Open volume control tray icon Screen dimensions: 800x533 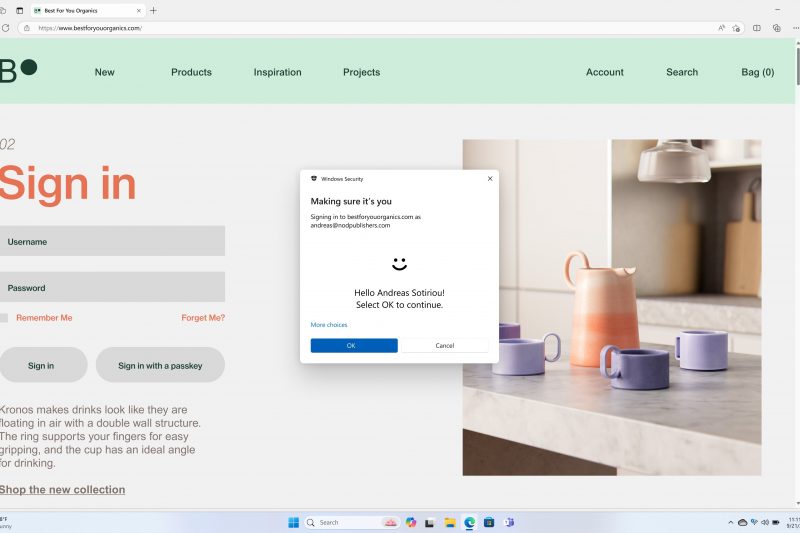[x=765, y=522]
